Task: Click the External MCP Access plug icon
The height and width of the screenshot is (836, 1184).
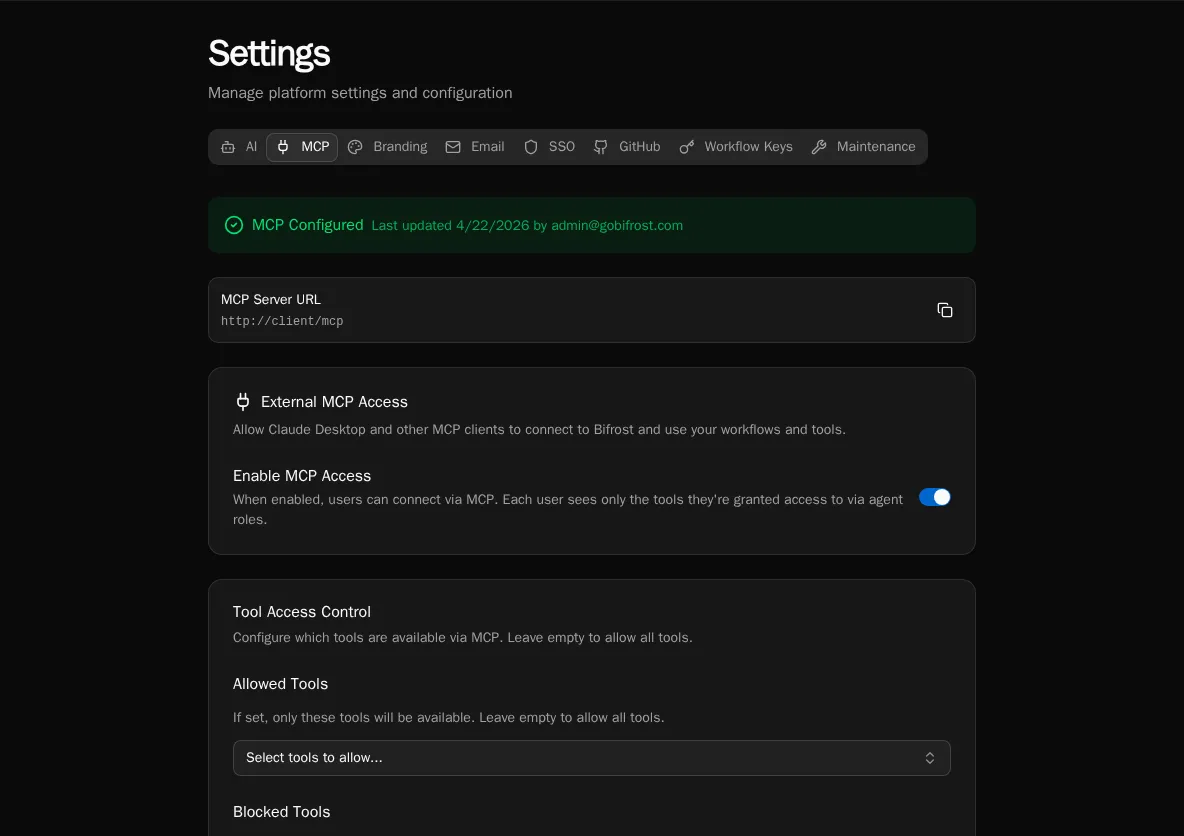Action: [243, 401]
